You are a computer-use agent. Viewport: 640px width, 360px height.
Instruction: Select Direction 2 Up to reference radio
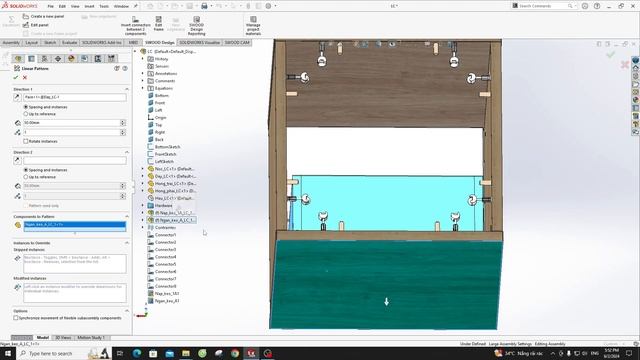[x=26, y=177]
